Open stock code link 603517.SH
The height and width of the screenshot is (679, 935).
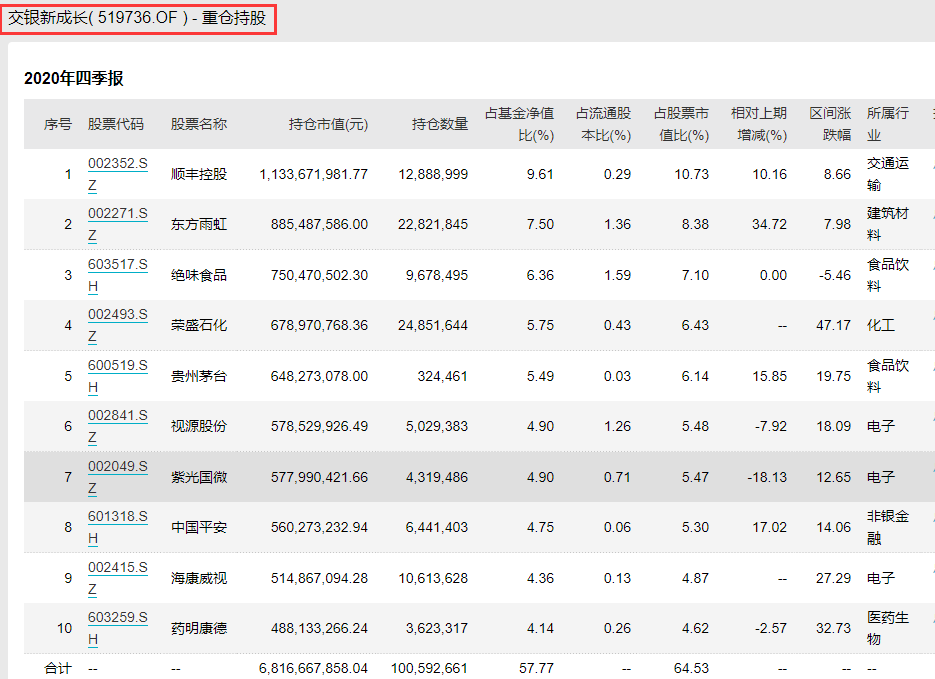click(x=117, y=275)
